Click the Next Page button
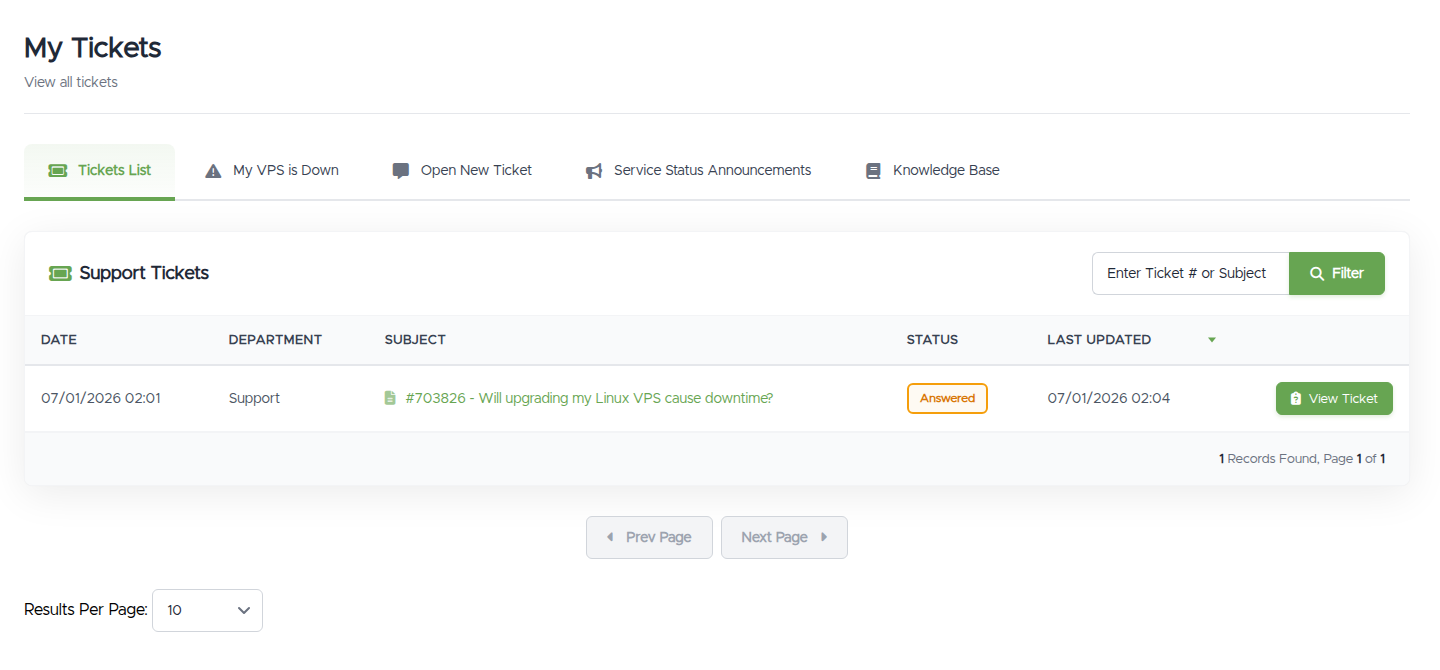Screen dimensions: 1440x670 pos(784,537)
